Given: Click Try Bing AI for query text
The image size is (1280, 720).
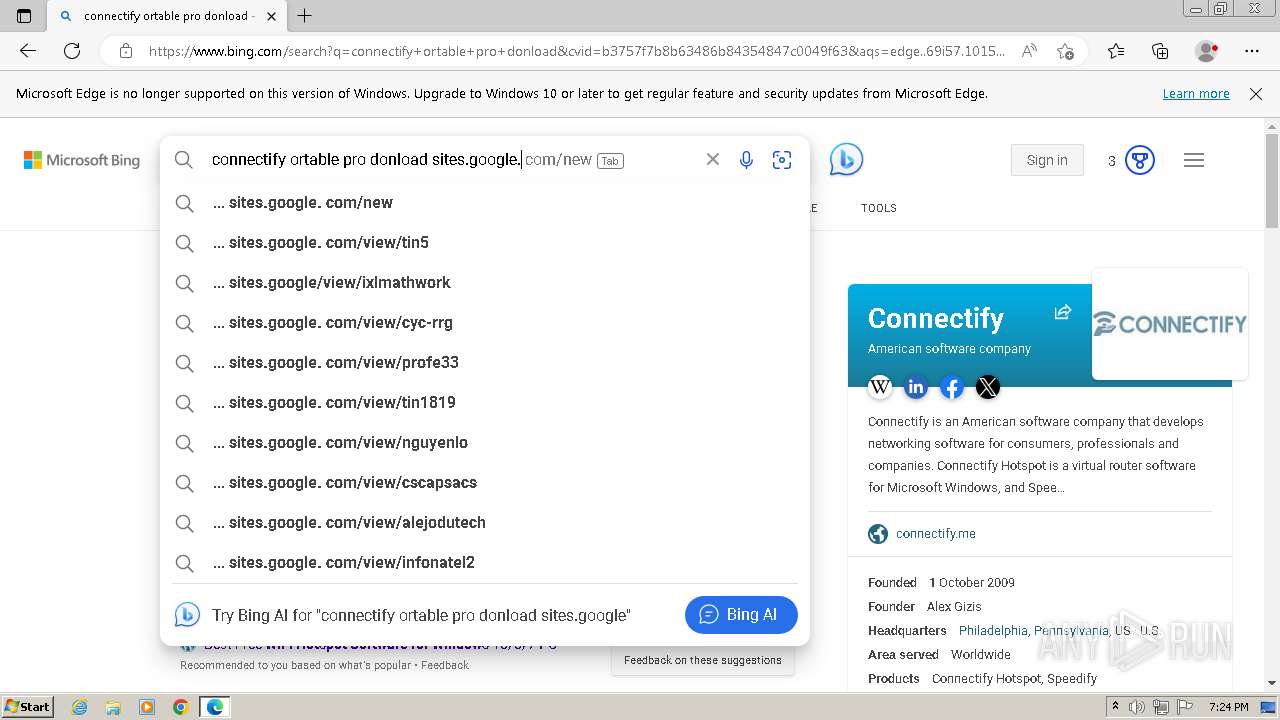Looking at the screenshot, I should pyautogui.click(x=421, y=615).
